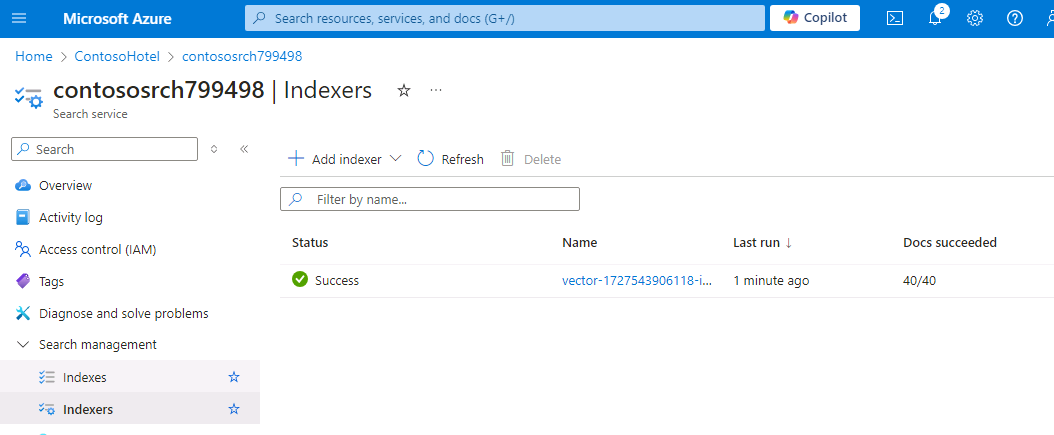This screenshot has height=435, width=1054.
Task: Favorite Indexes using its star
Action: [x=234, y=377]
